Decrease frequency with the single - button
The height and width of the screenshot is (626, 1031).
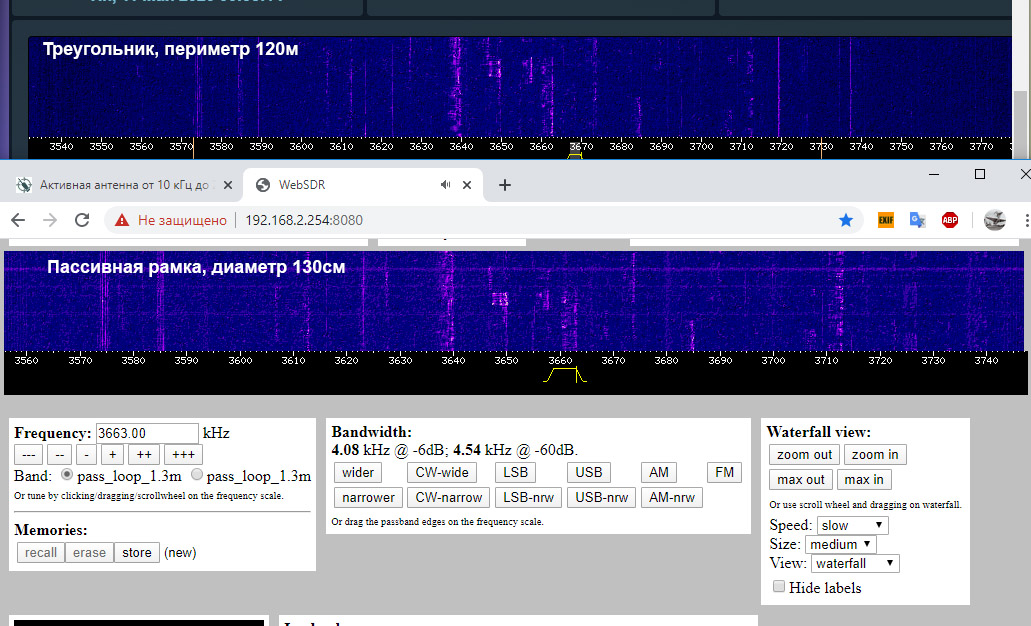(x=86, y=454)
